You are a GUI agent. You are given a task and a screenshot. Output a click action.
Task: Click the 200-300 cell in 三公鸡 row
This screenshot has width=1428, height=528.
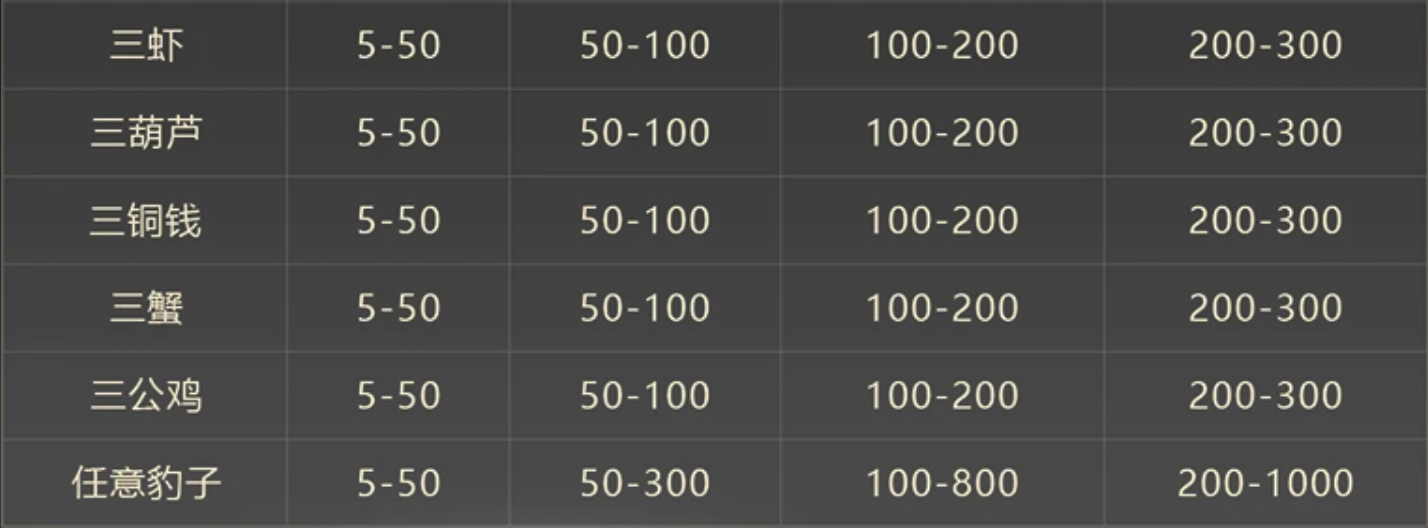click(x=1265, y=396)
